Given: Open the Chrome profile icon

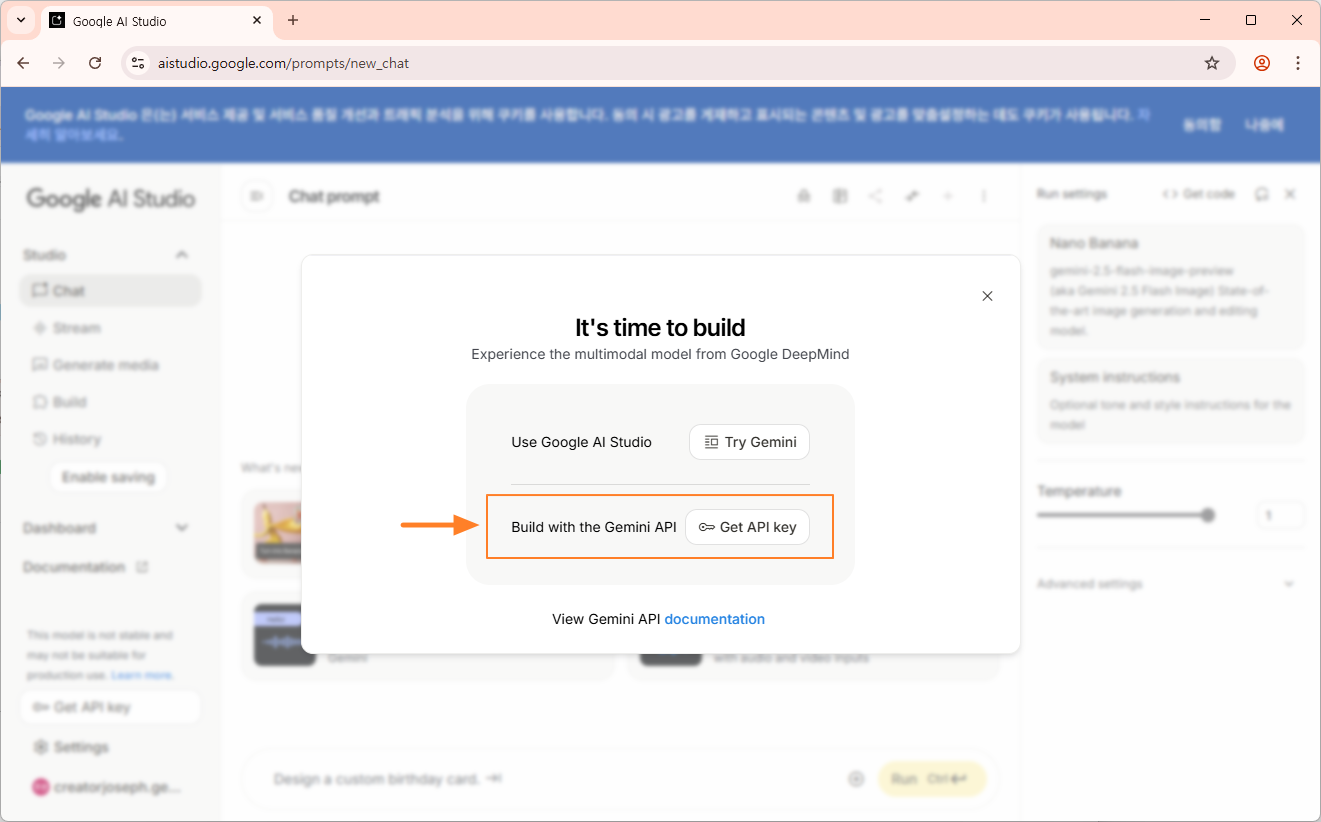Looking at the screenshot, I should tap(1262, 63).
